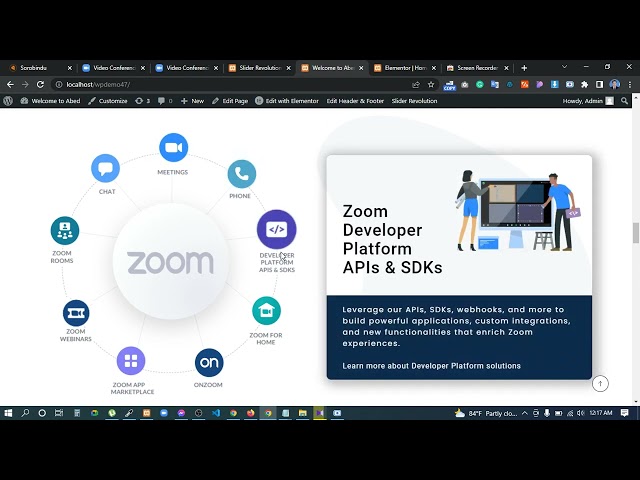640x480 pixels.
Task: Open File Explorer from the taskbar
Action: [x=302, y=413]
